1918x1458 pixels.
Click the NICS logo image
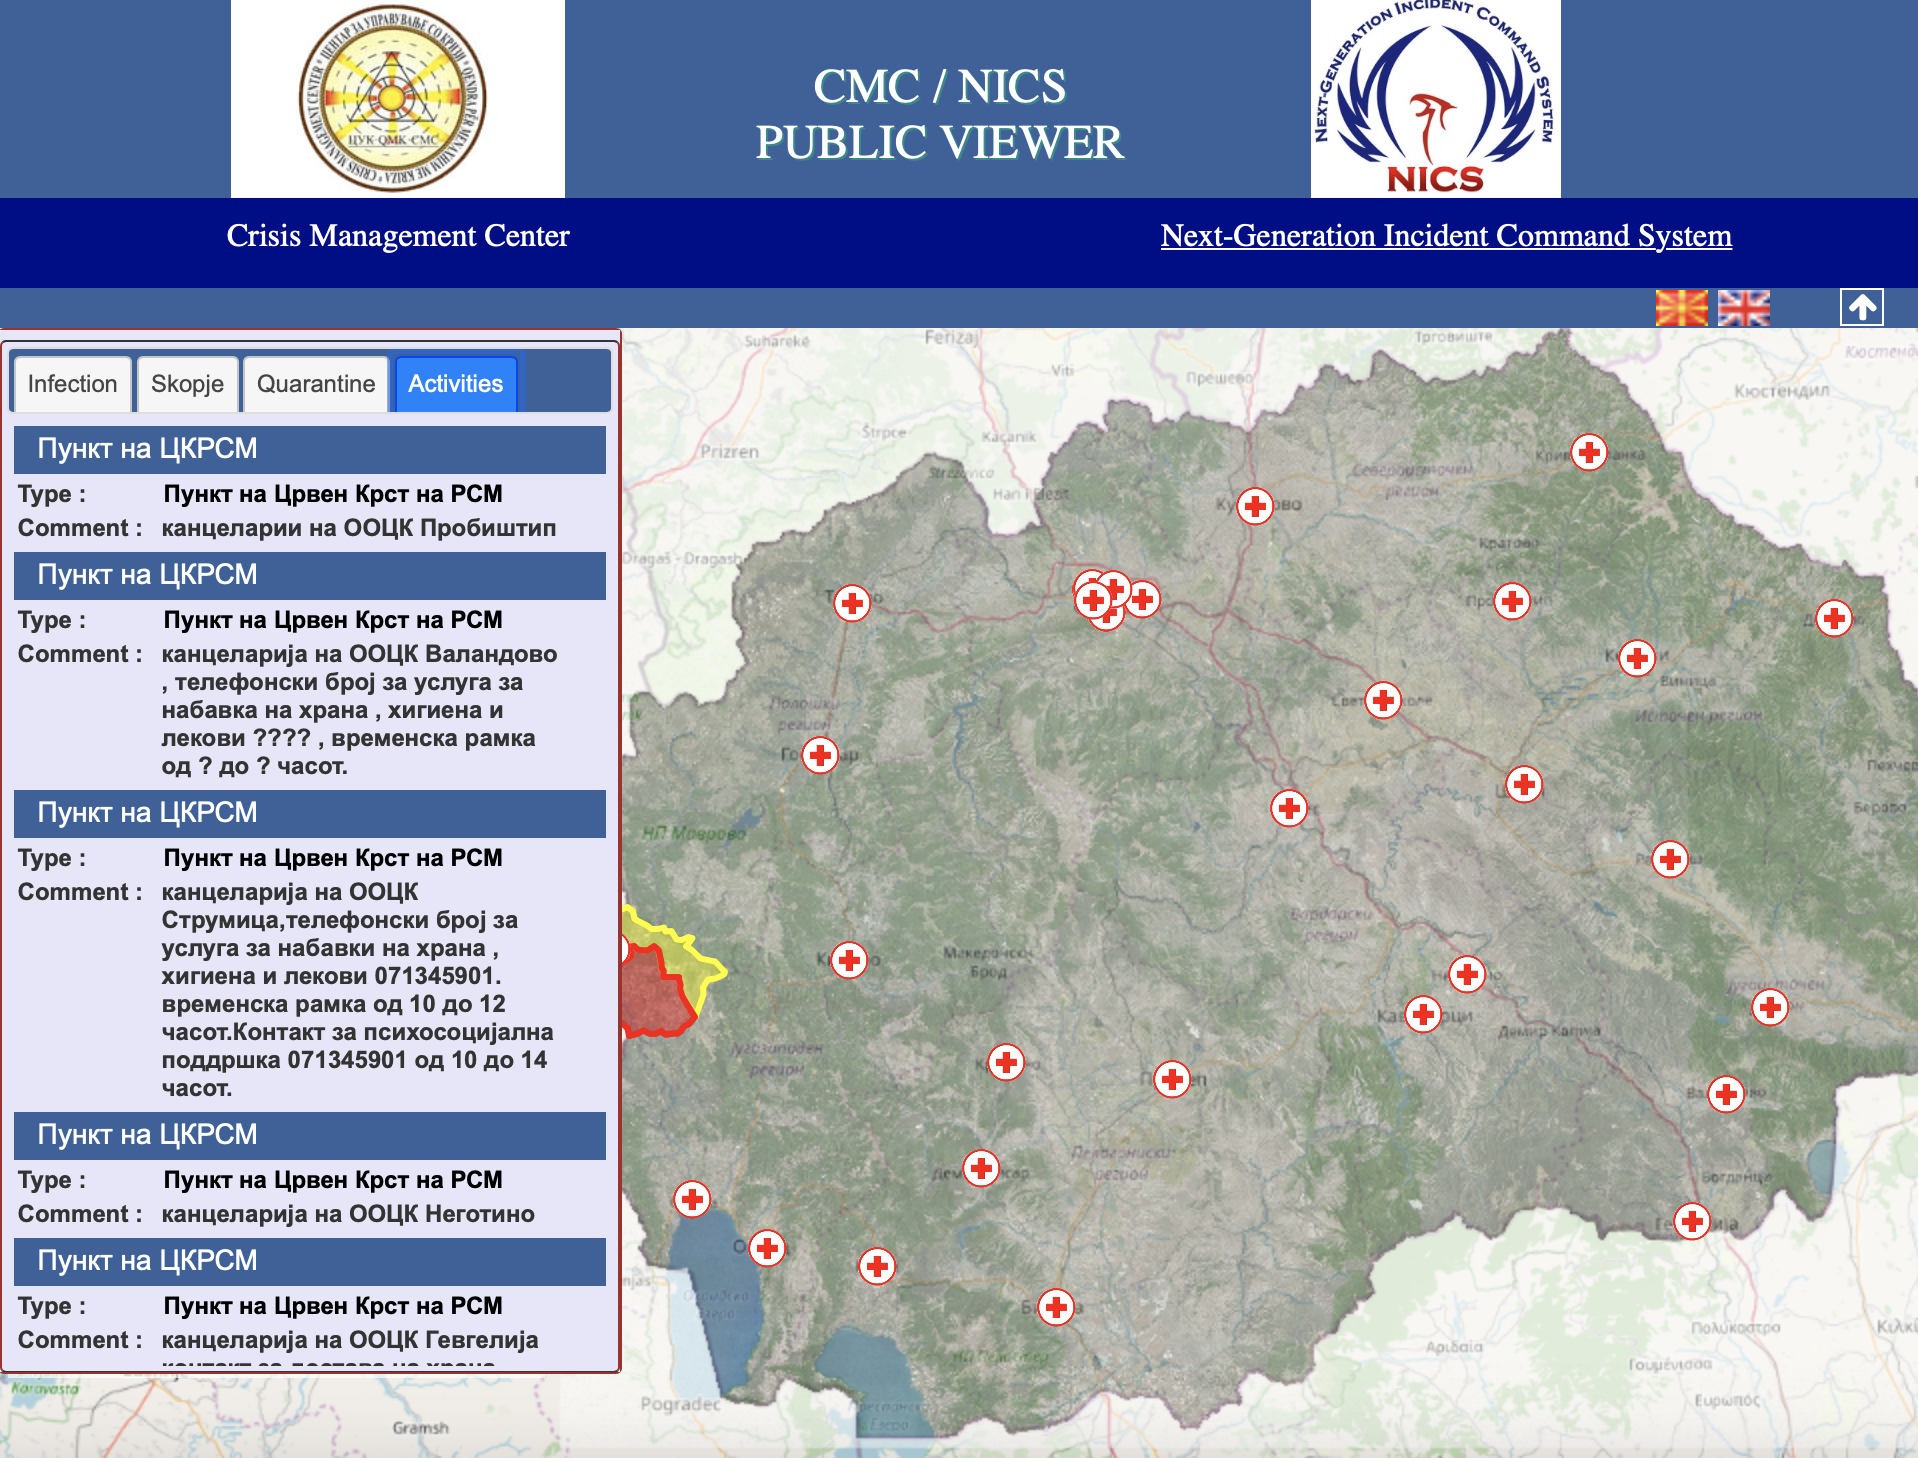[x=1435, y=99]
